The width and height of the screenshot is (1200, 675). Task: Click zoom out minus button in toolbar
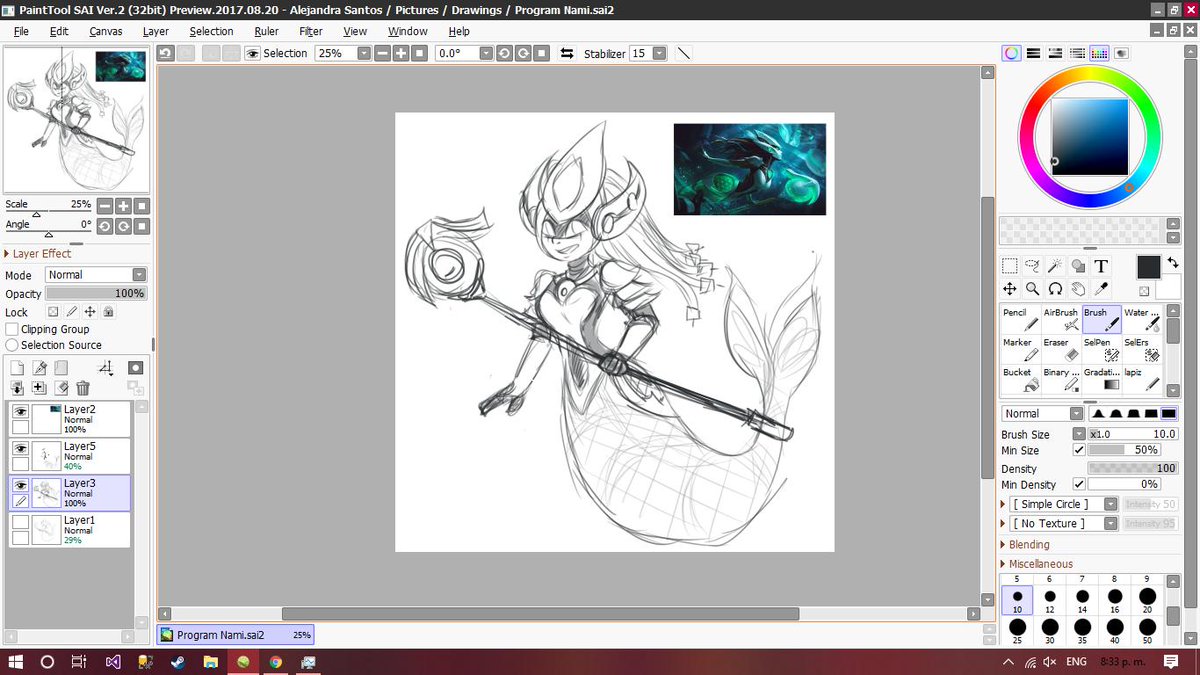tap(381, 53)
